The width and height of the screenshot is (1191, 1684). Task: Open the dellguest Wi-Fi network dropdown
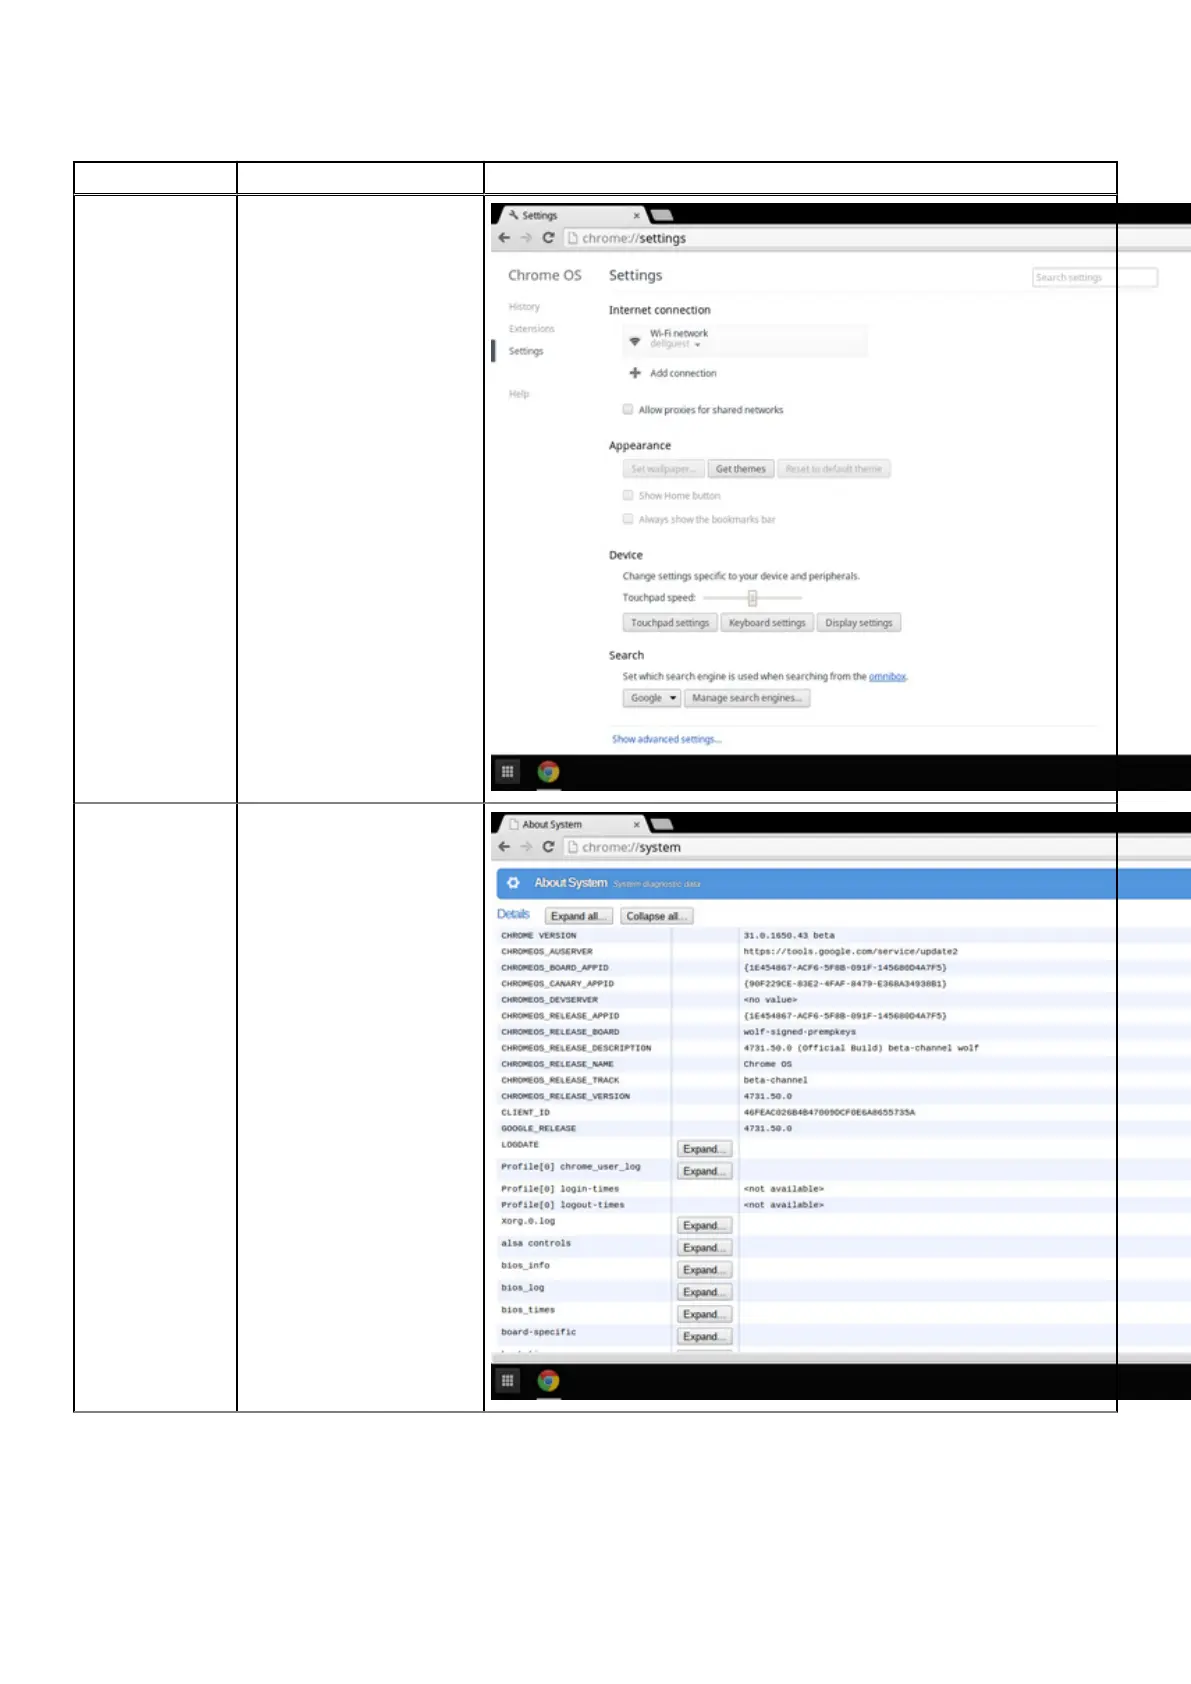click(x=676, y=344)
